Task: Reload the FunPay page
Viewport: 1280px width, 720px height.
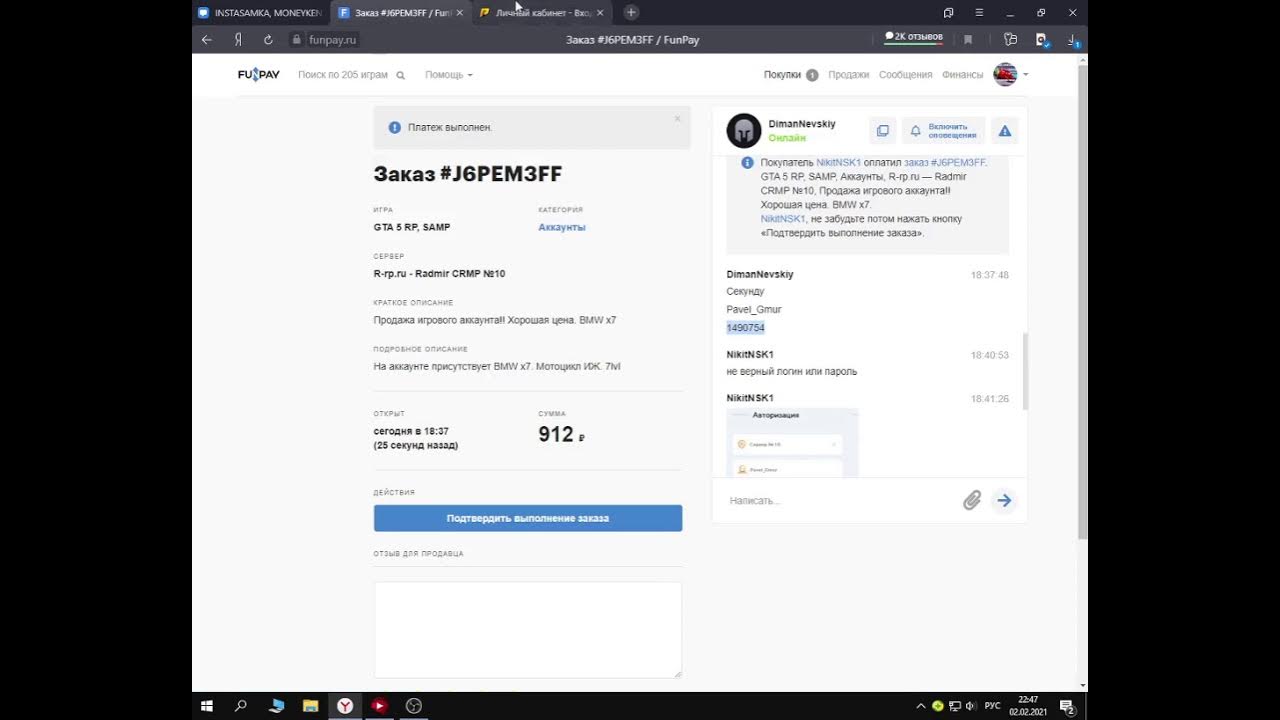Action: pyautogui.click(x=268, y=40)
